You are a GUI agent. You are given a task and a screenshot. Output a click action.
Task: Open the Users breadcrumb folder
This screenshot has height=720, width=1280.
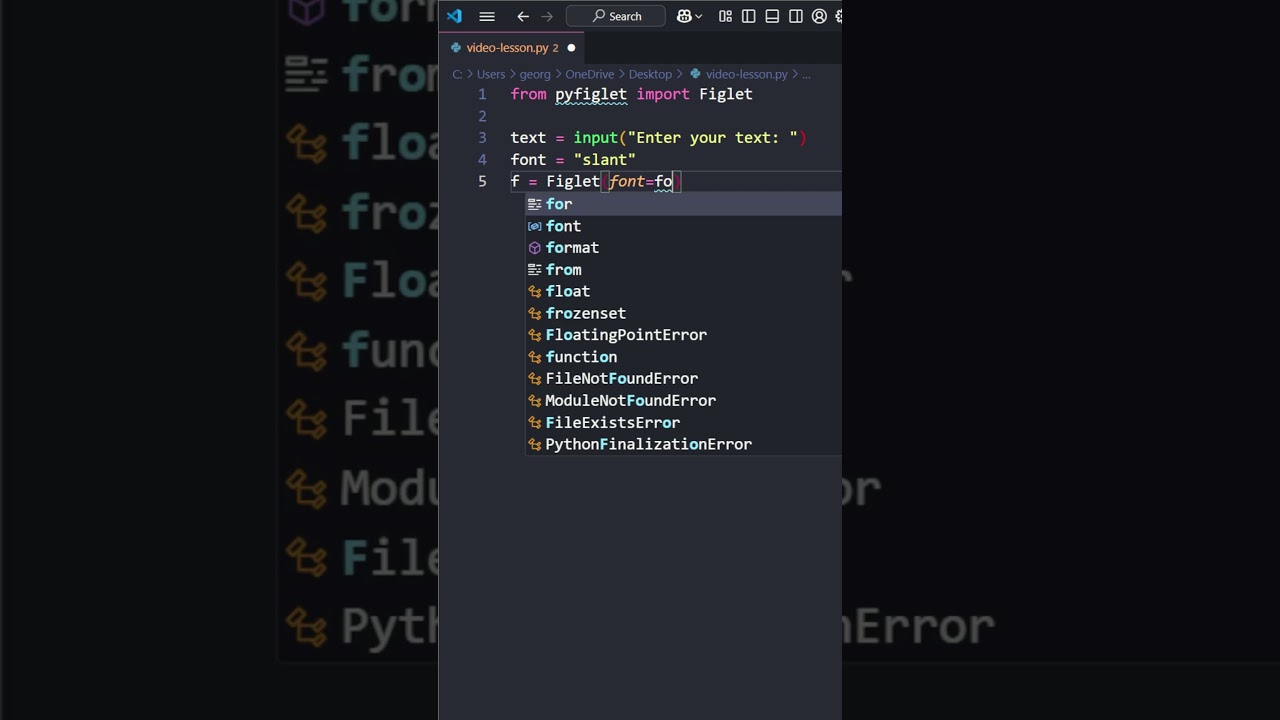coord(490,74)
